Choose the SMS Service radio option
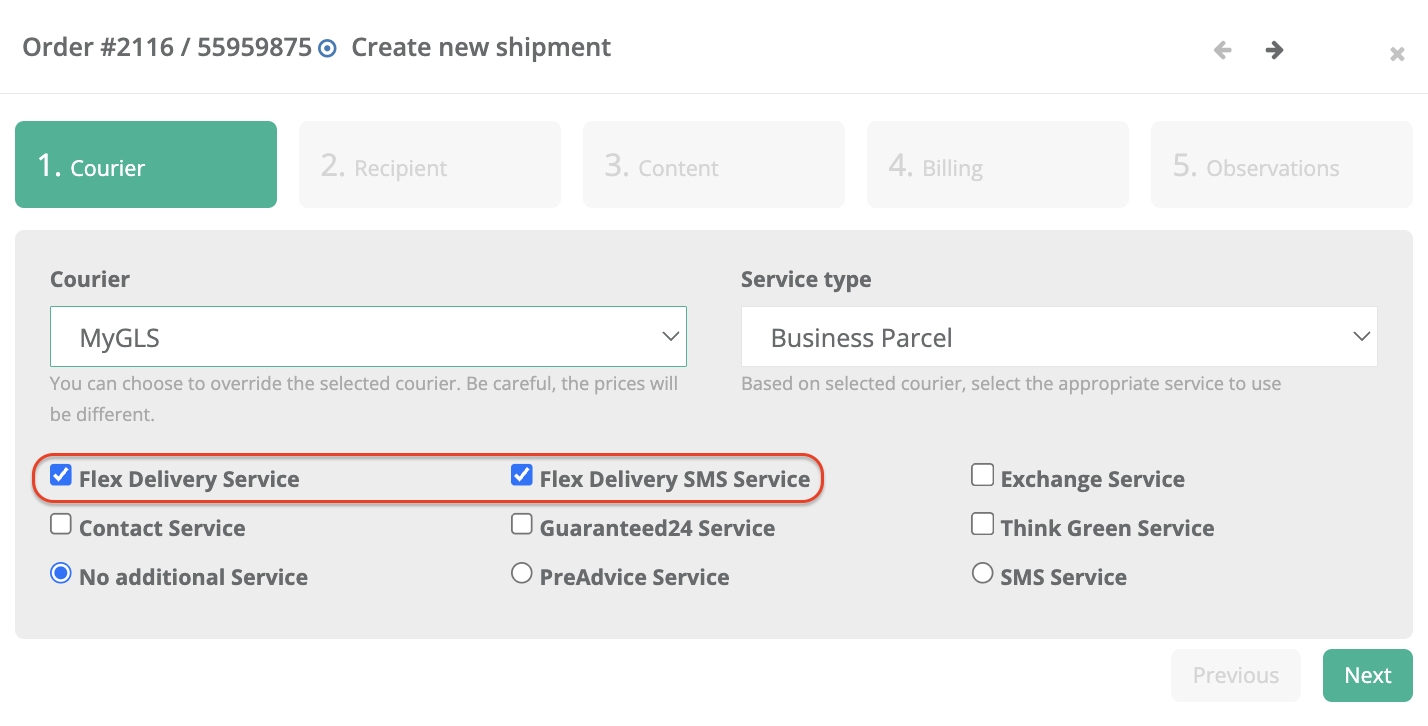Image resolution: width=1428 pixels, height=726 pixels. (982, 573)
